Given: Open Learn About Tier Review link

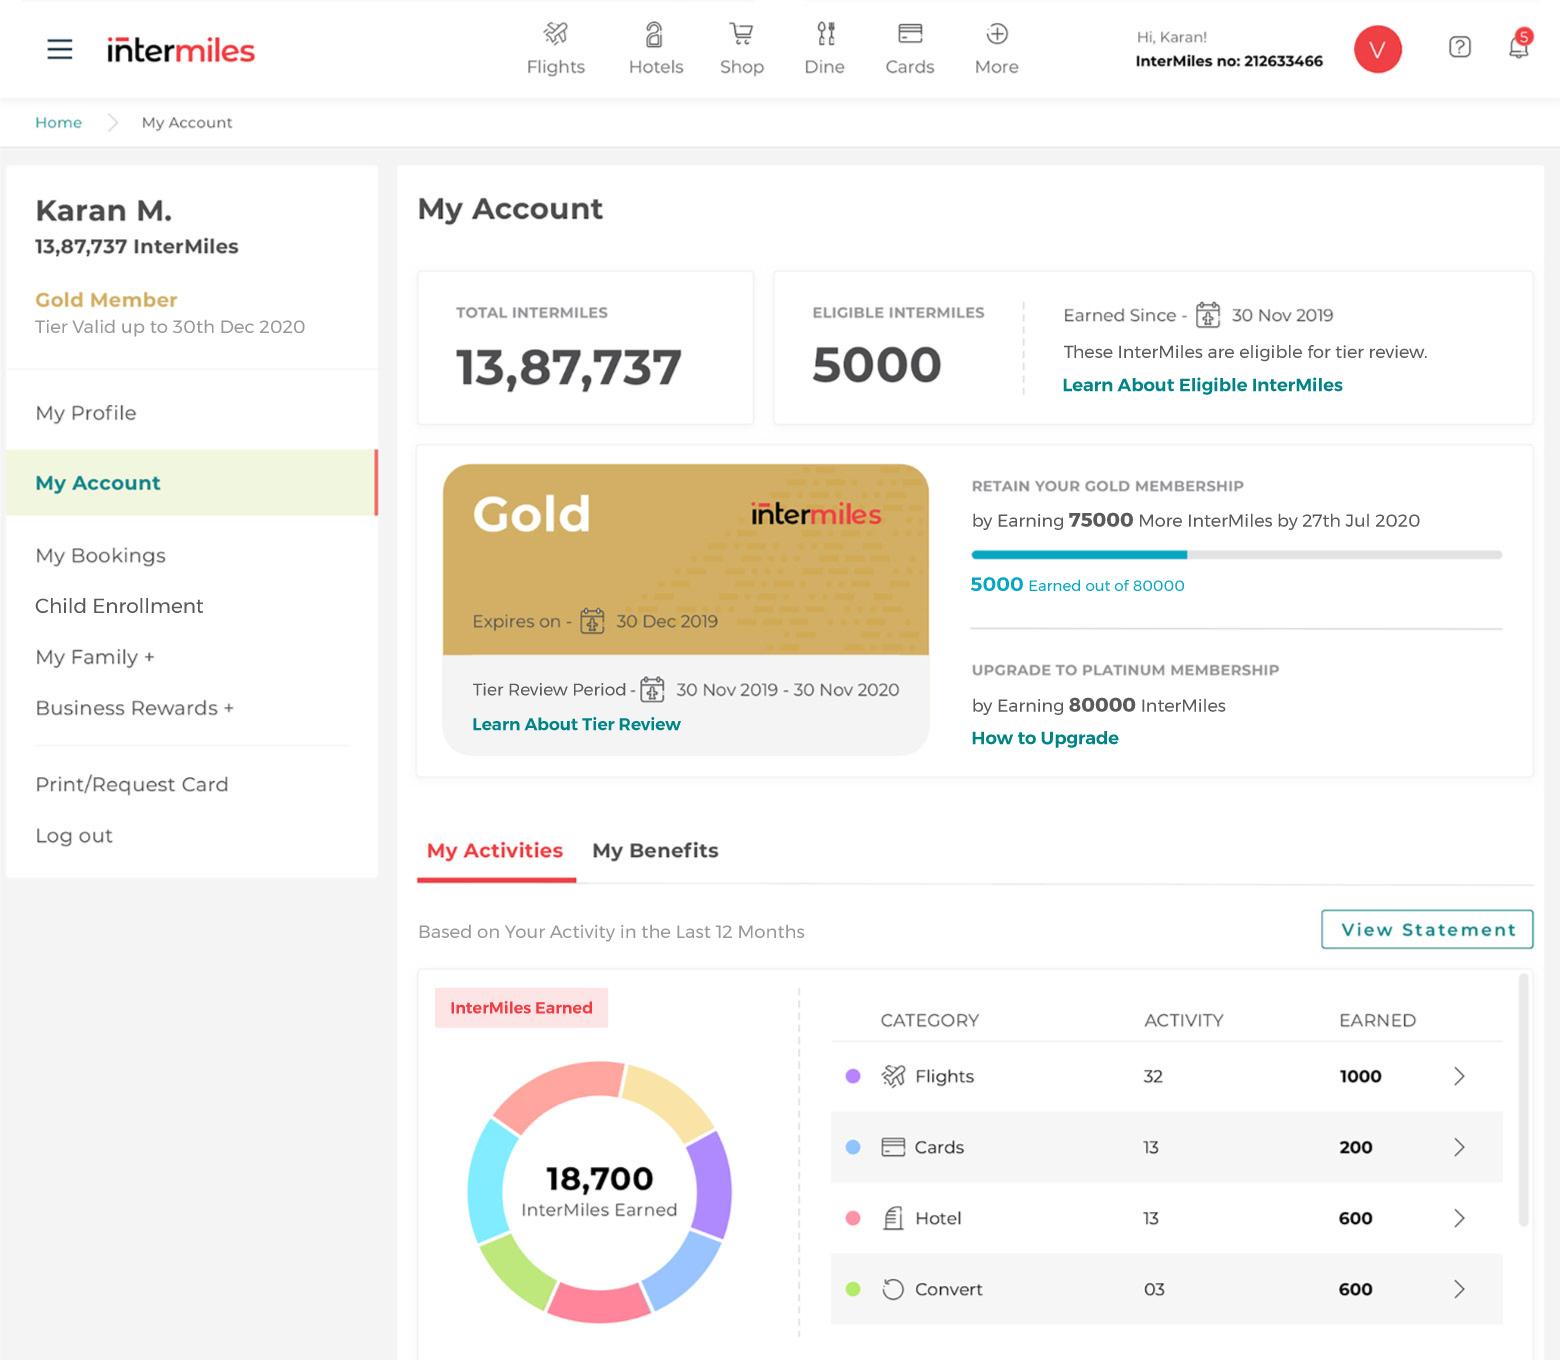Looking at the screenshot, I should coord(576,724).
